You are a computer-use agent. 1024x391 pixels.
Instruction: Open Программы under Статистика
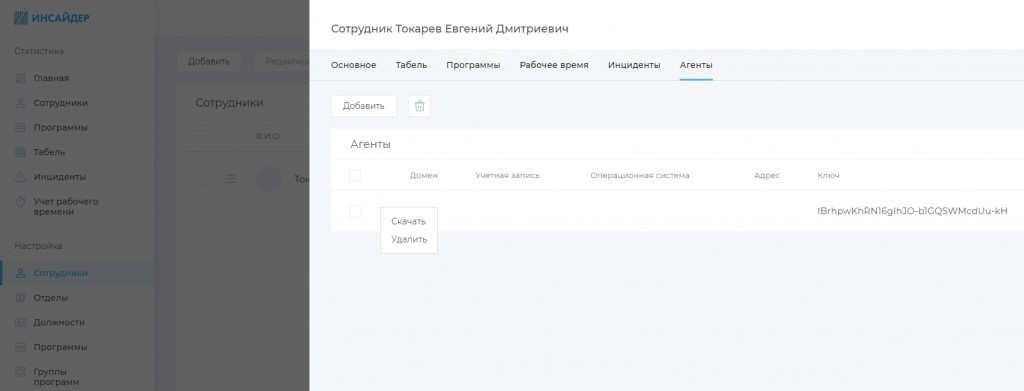60,128
